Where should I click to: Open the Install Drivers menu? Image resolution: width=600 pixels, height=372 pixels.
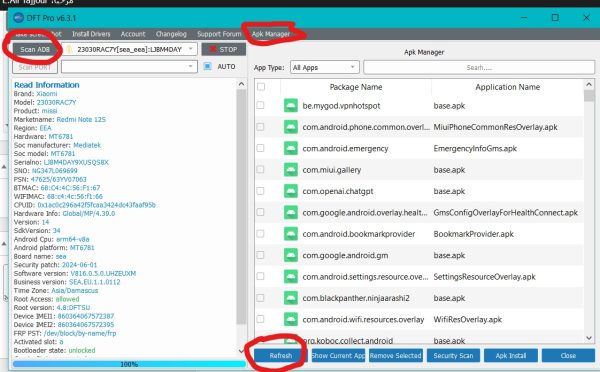pyautogui.click(x=91, y=34)
